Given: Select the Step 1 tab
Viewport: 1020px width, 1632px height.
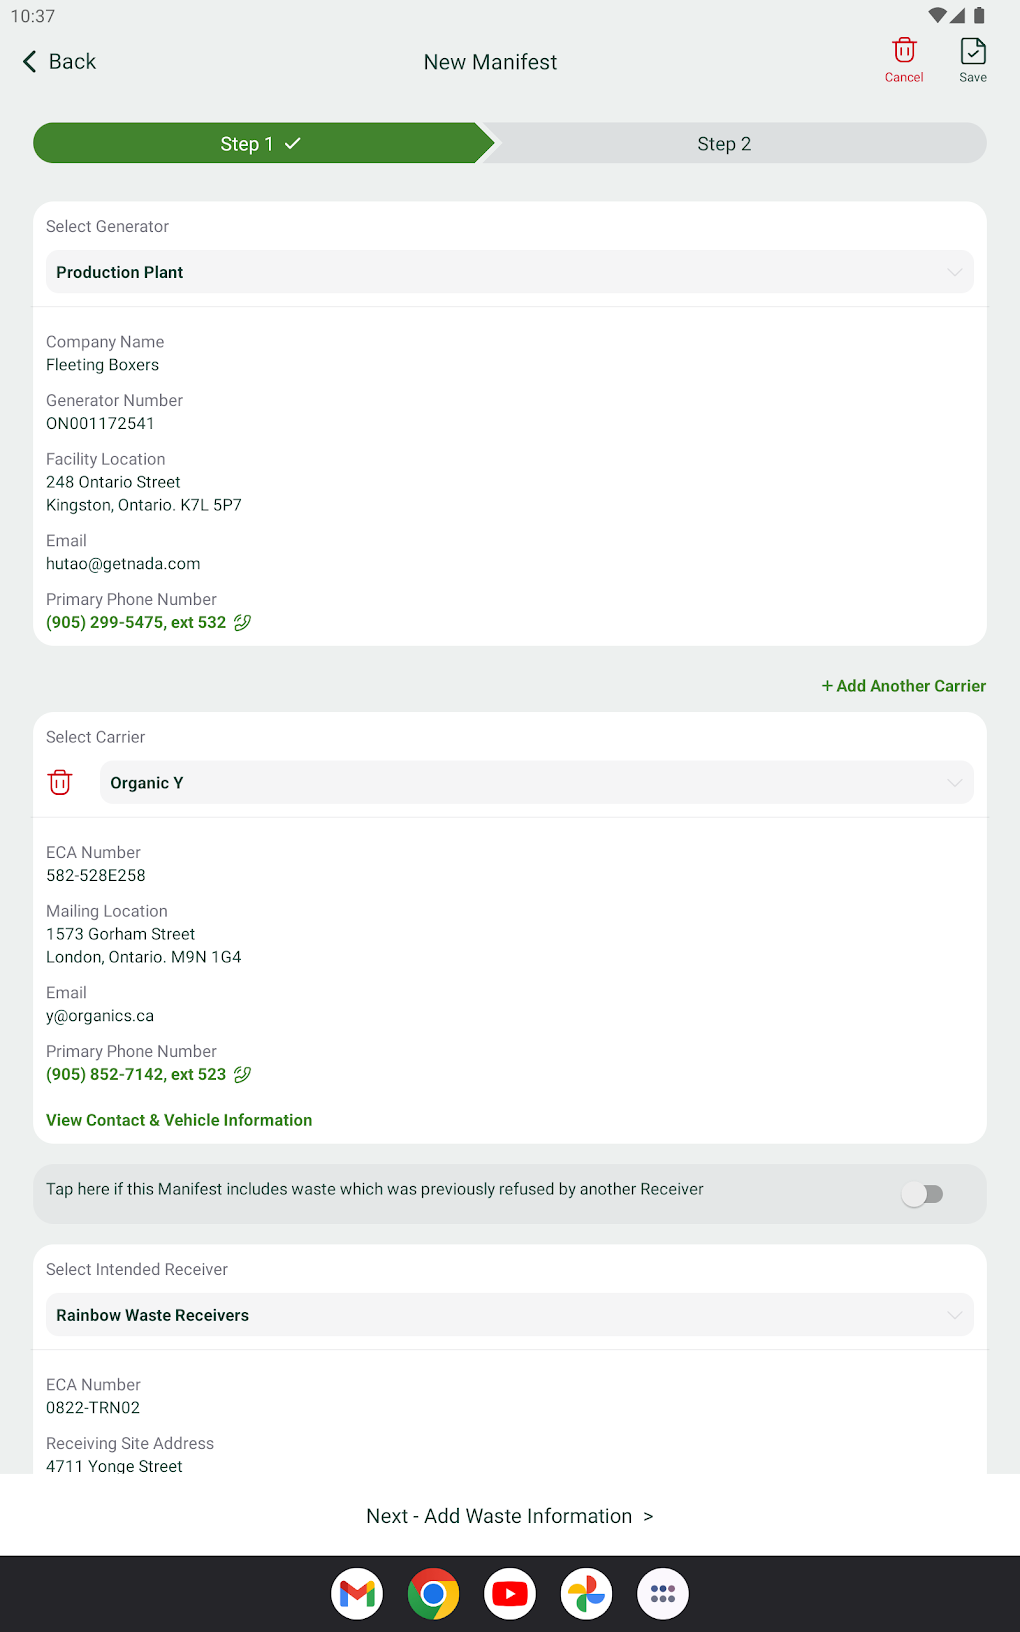Looking at the screenshot, I should (x=260, y=144).
